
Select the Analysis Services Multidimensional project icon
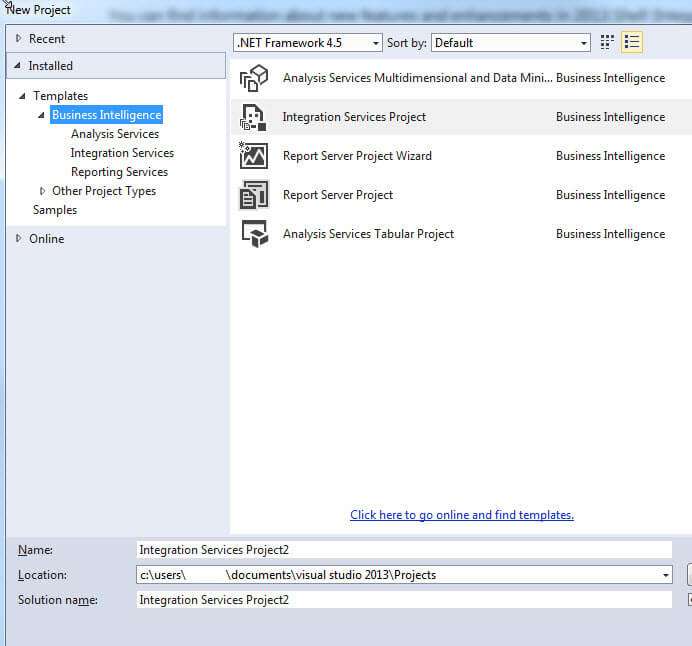tap(254, 78)
